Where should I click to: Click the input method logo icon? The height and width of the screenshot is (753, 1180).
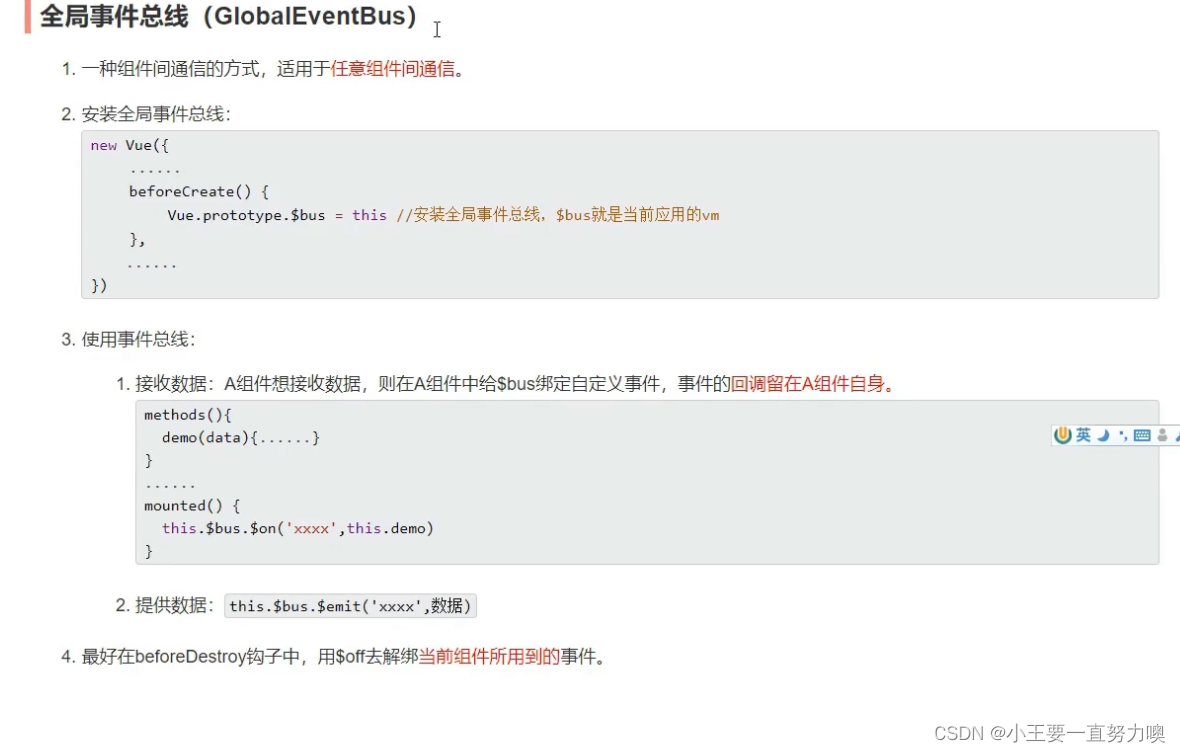(x=1062, y=435)
